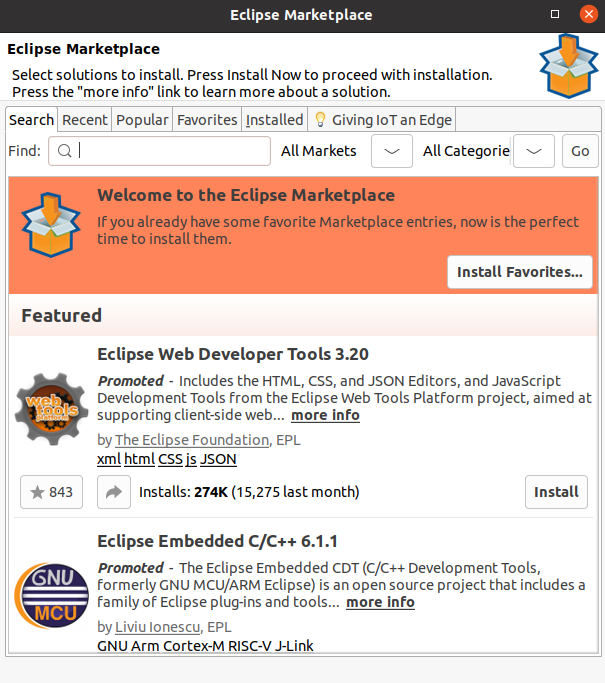Go to the Favorites tab
605x683 pixels.
click(x=207, y=120)
